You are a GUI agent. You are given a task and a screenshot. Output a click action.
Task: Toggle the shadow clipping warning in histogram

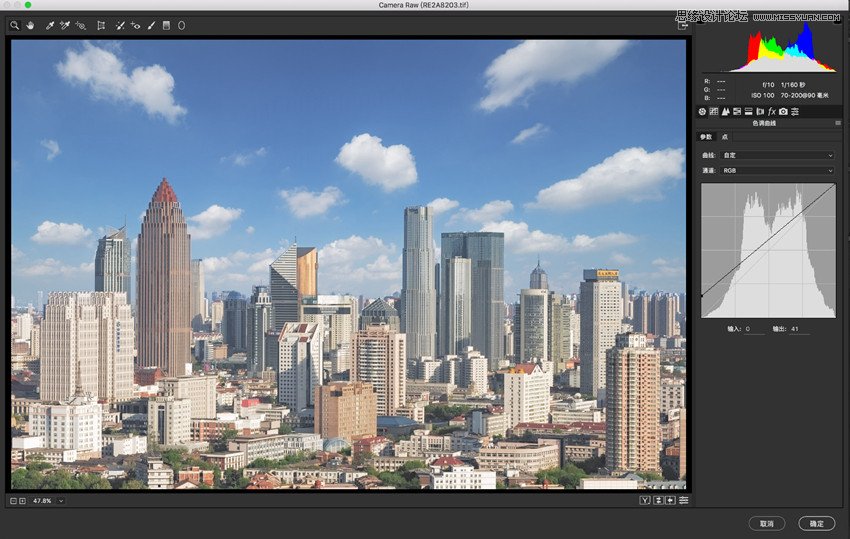[700, 21]
